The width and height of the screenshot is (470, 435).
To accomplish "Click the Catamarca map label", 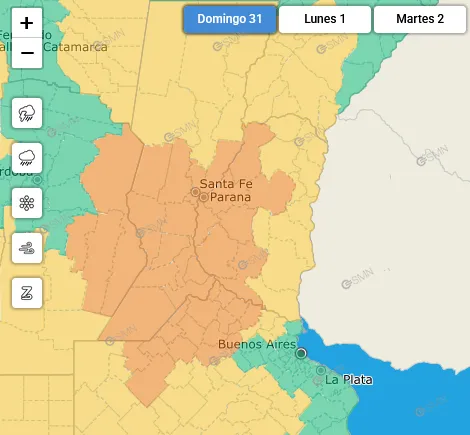I will coord(75,47).
